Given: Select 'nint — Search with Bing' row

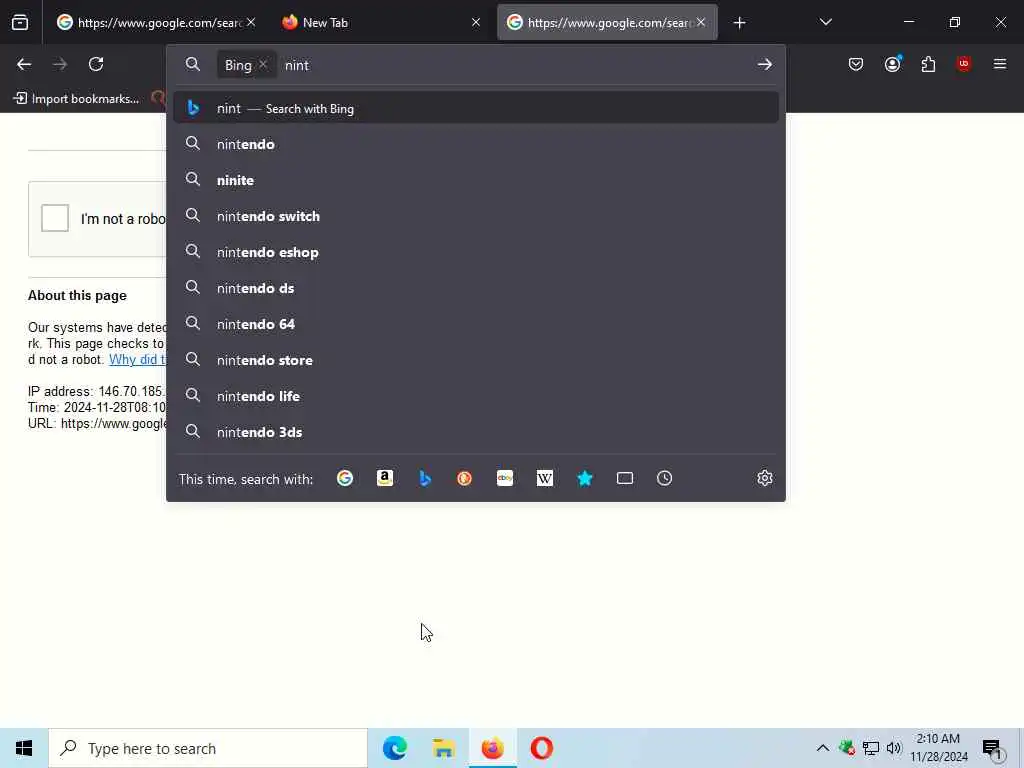Looking at the screenshot, I should point(476,108).
